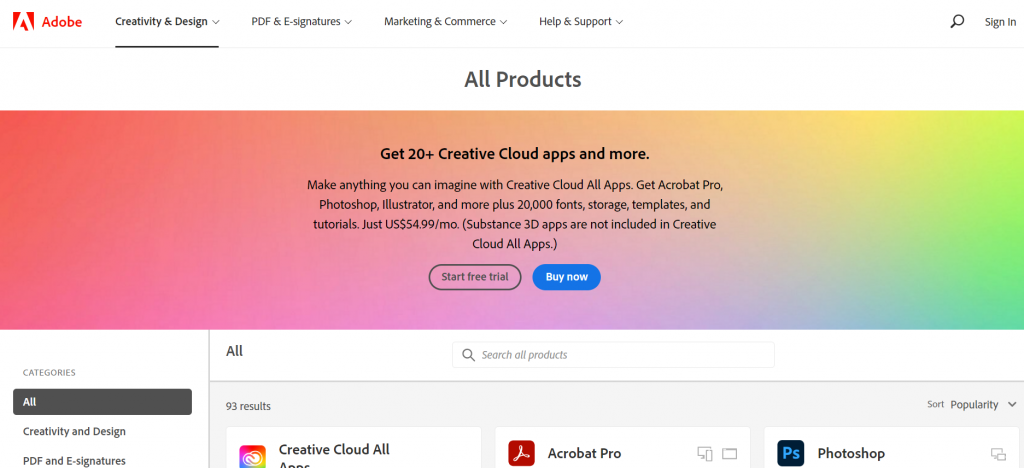
Task: Click the Sign In link
Action: point(1000,22)
